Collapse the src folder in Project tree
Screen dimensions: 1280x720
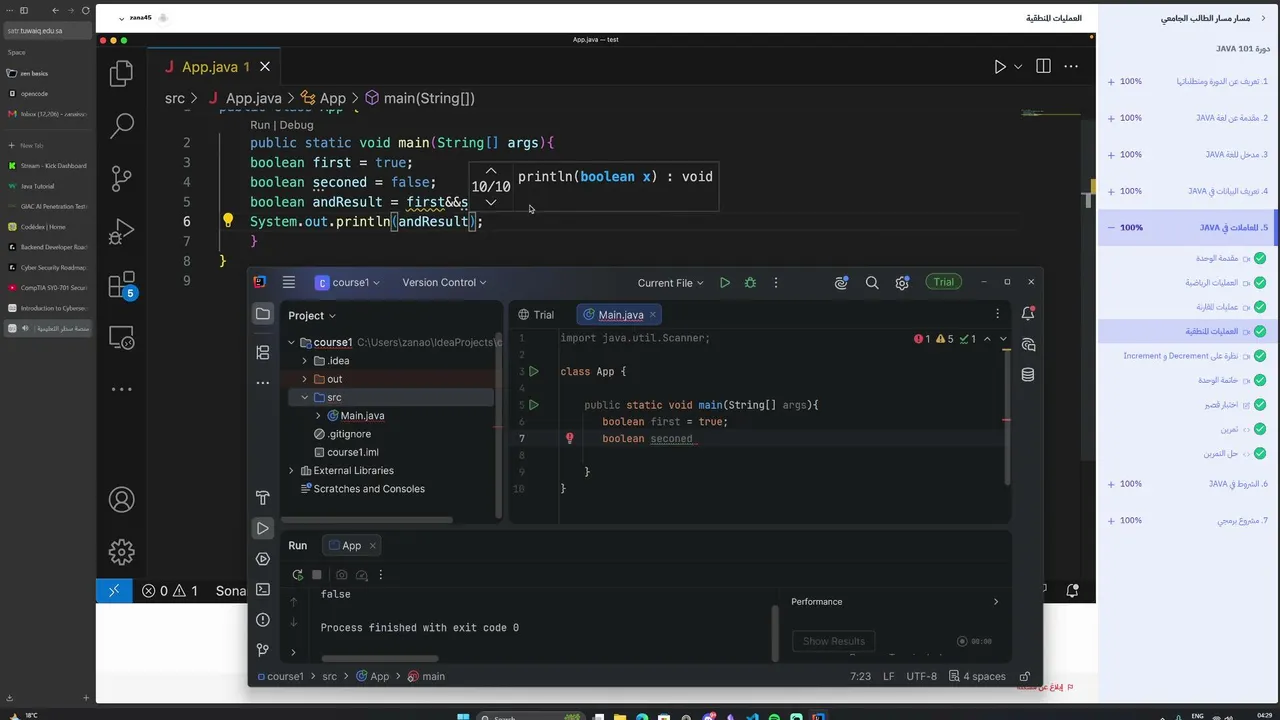tap(304, 397)
